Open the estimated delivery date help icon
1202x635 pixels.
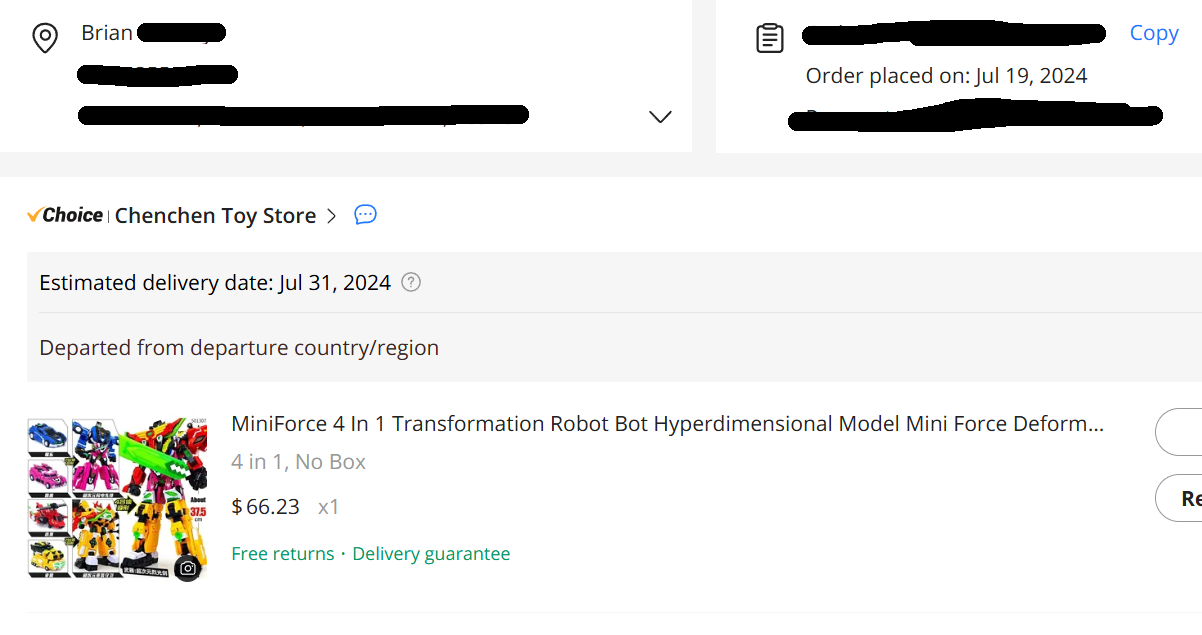(411, 282)
